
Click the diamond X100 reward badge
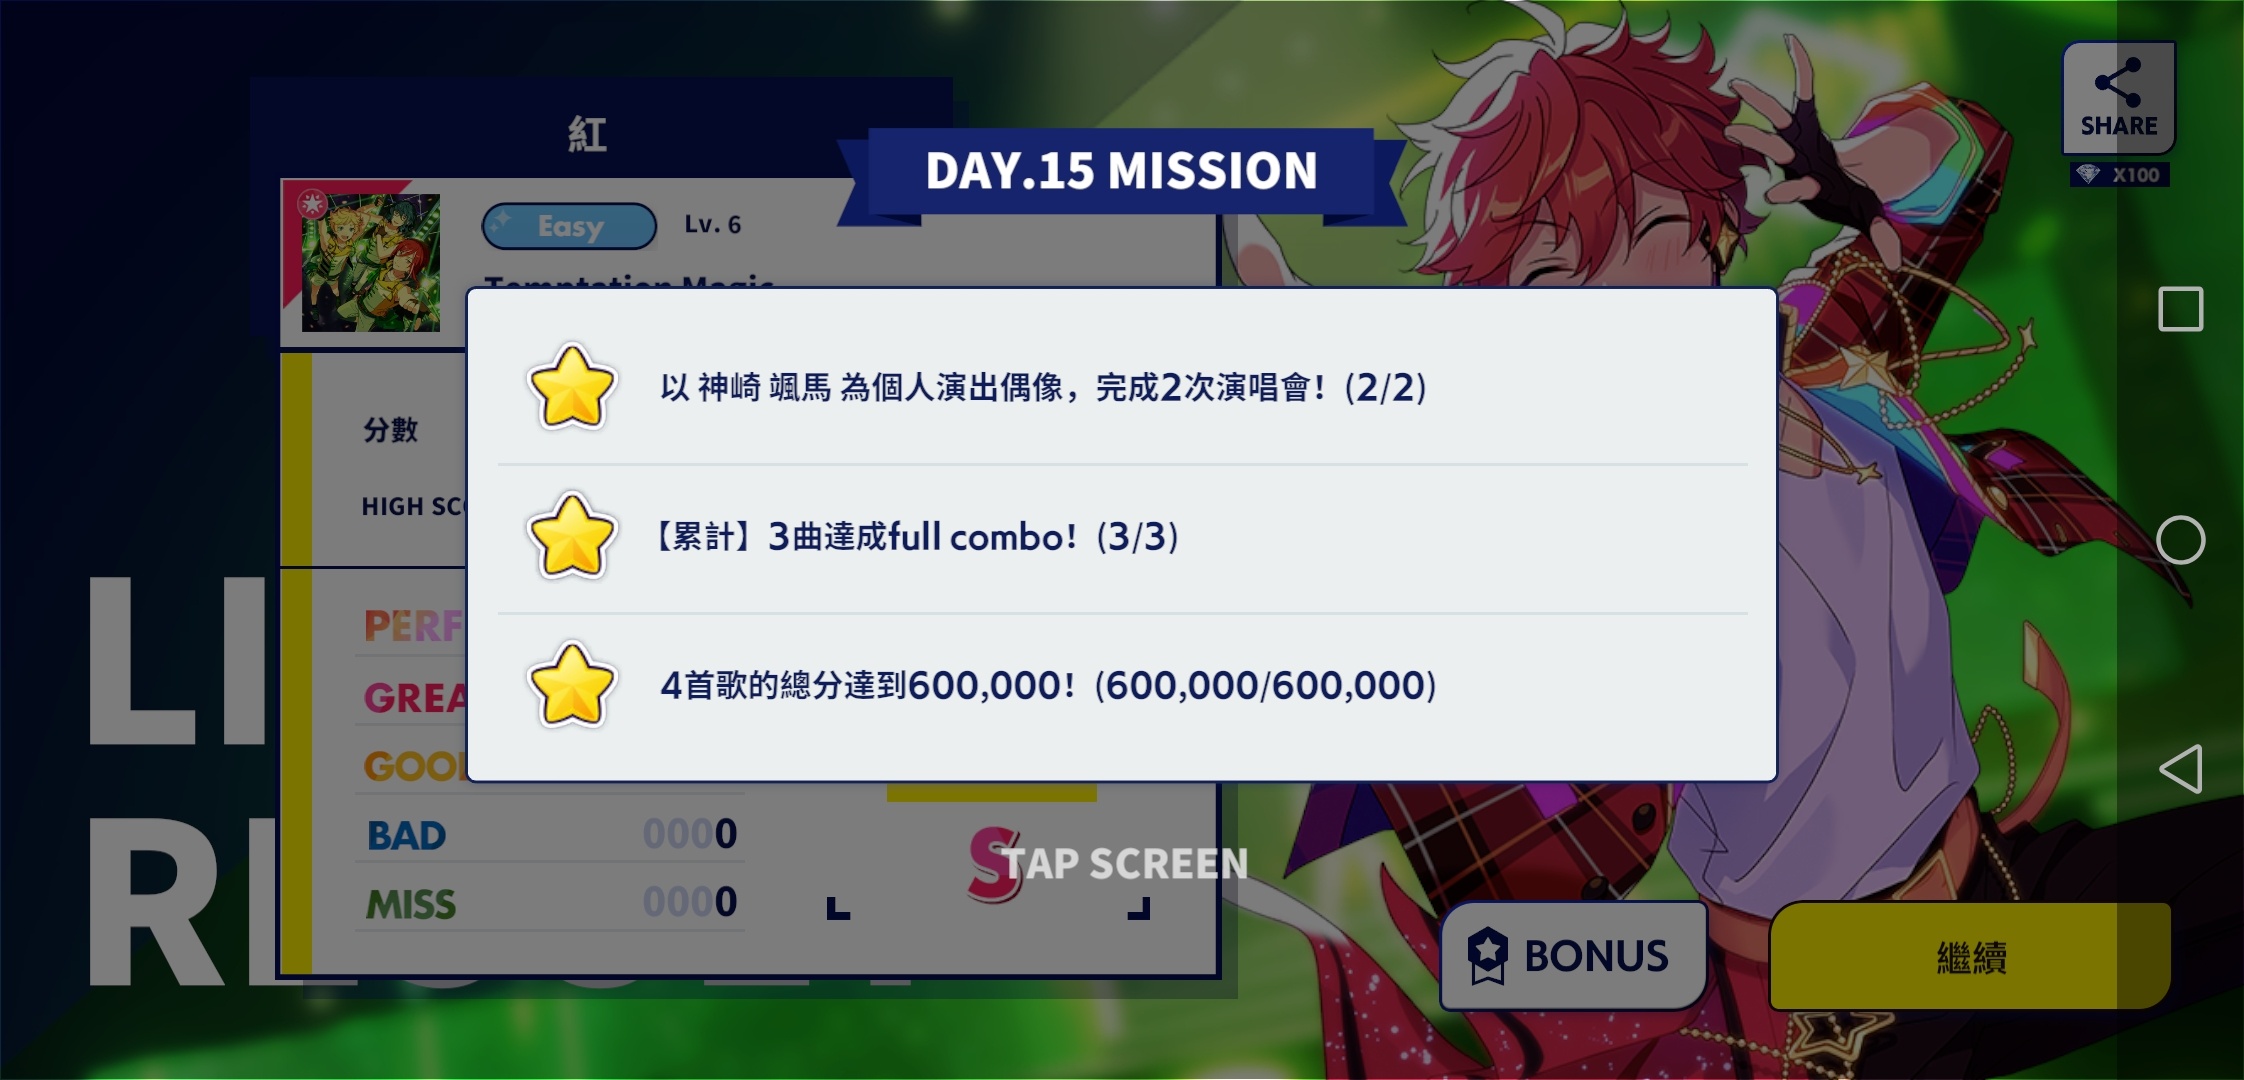point(2120,175)
